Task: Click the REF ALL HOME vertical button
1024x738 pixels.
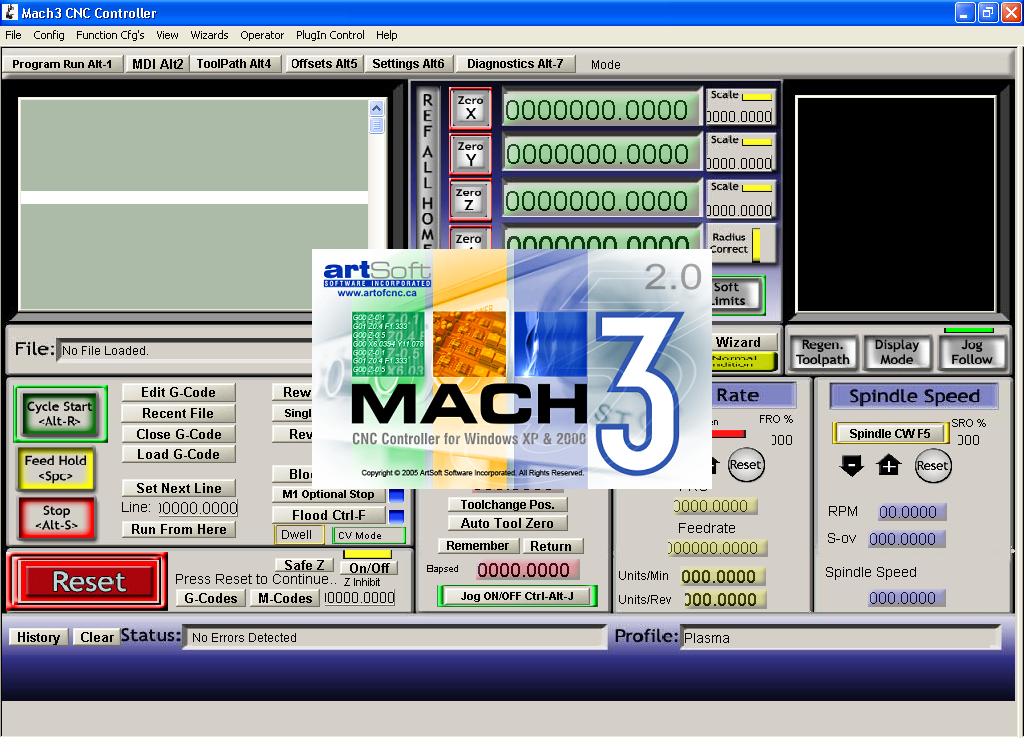Action: [x=427, y=170]
